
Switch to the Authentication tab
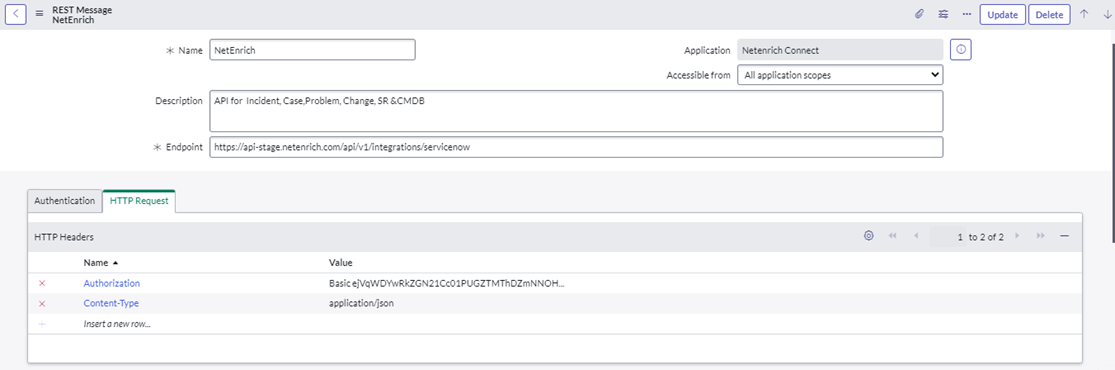click(x=65, y=201)
